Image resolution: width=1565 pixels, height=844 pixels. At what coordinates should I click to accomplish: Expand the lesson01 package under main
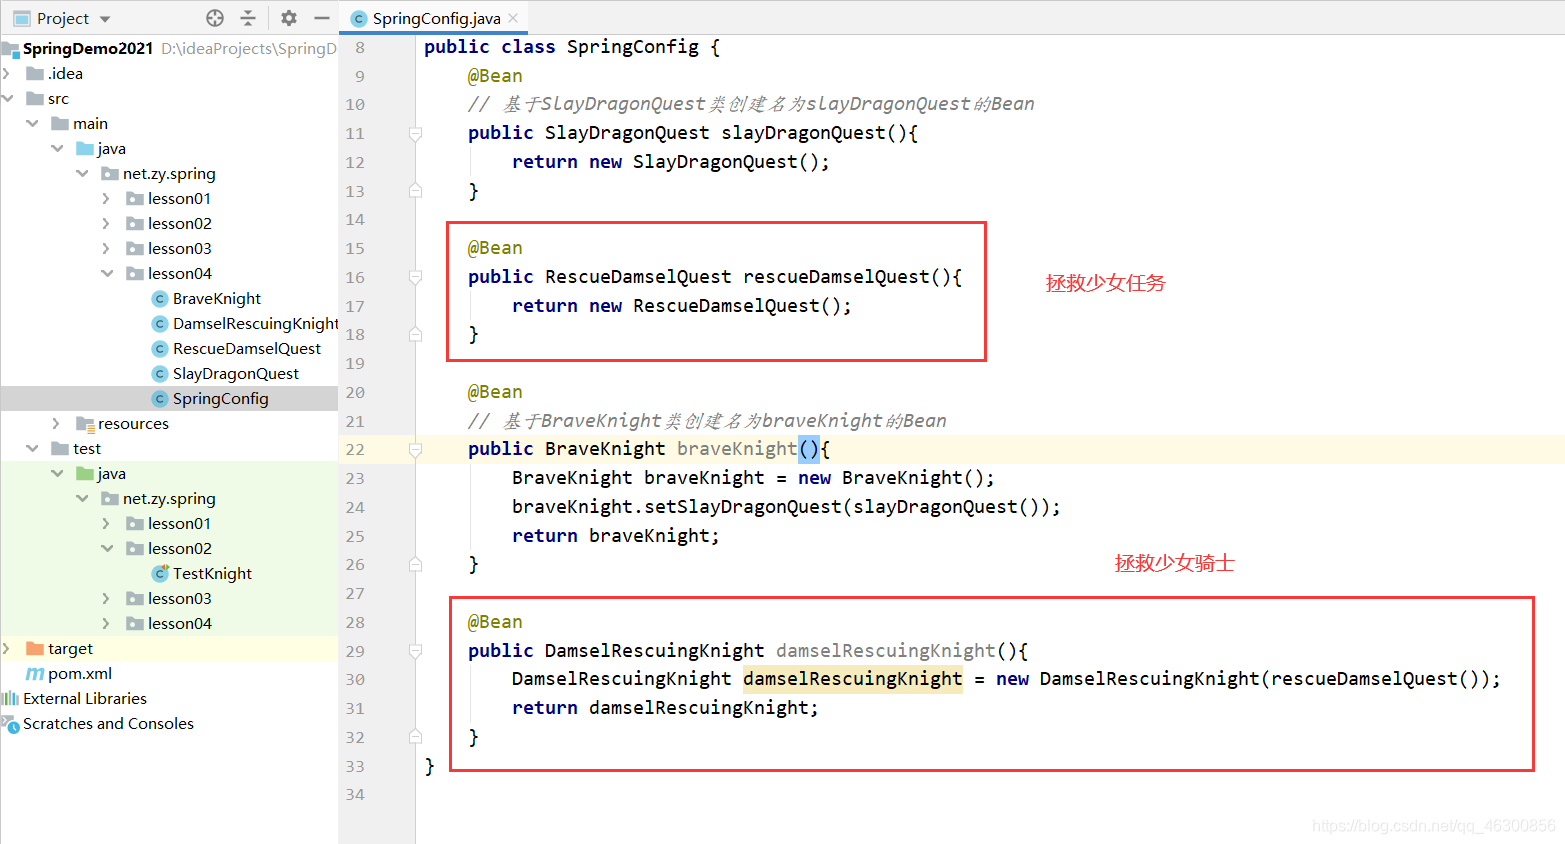(x=107, y=198)
